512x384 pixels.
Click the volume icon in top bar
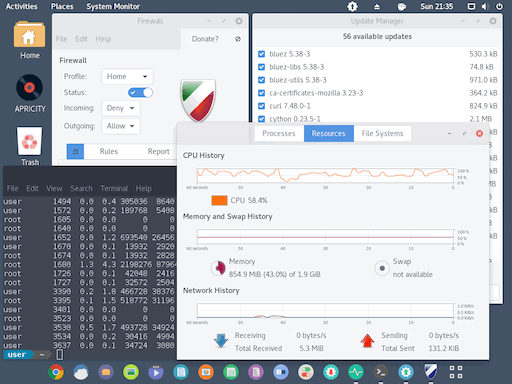pyautogui.click(x=485, y=6)
